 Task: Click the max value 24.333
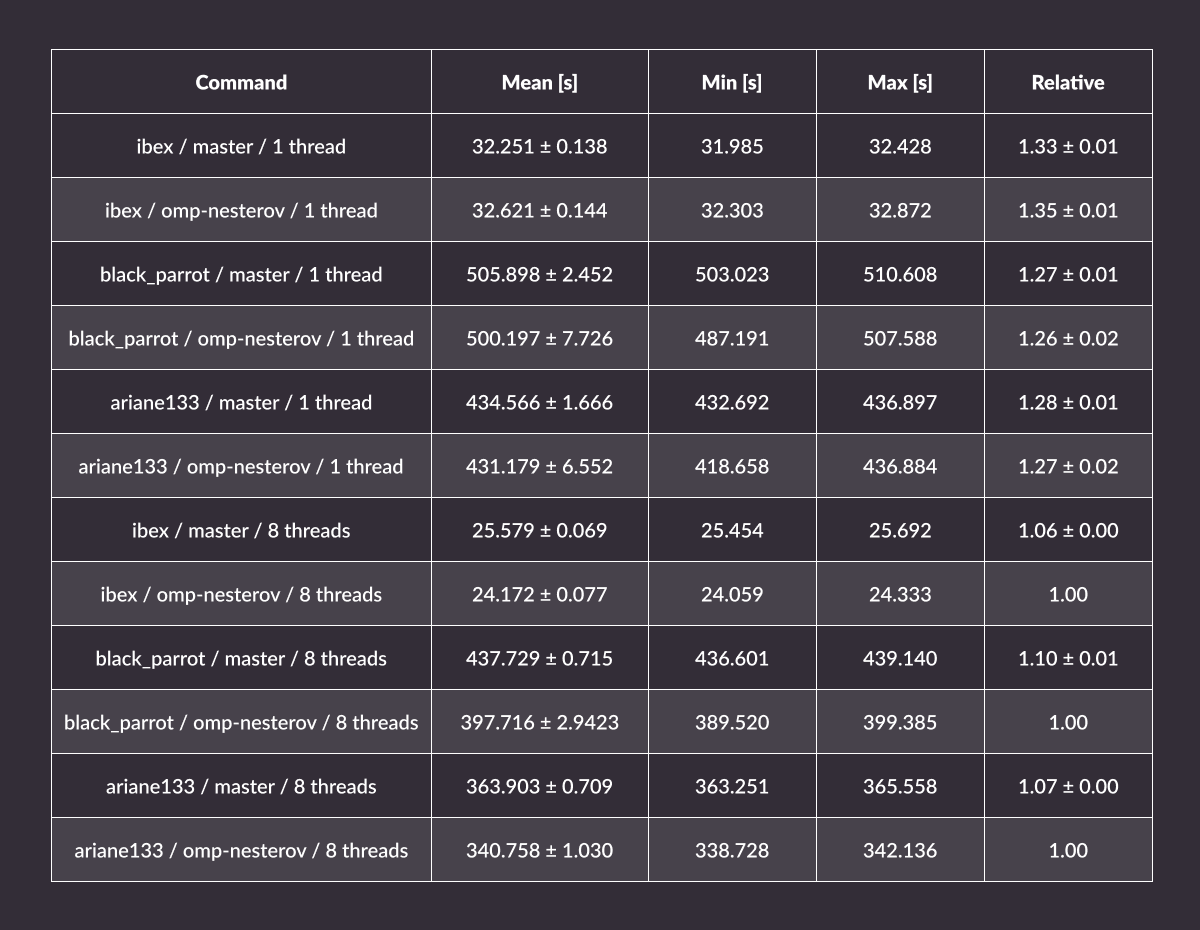[x=900, y=594]
